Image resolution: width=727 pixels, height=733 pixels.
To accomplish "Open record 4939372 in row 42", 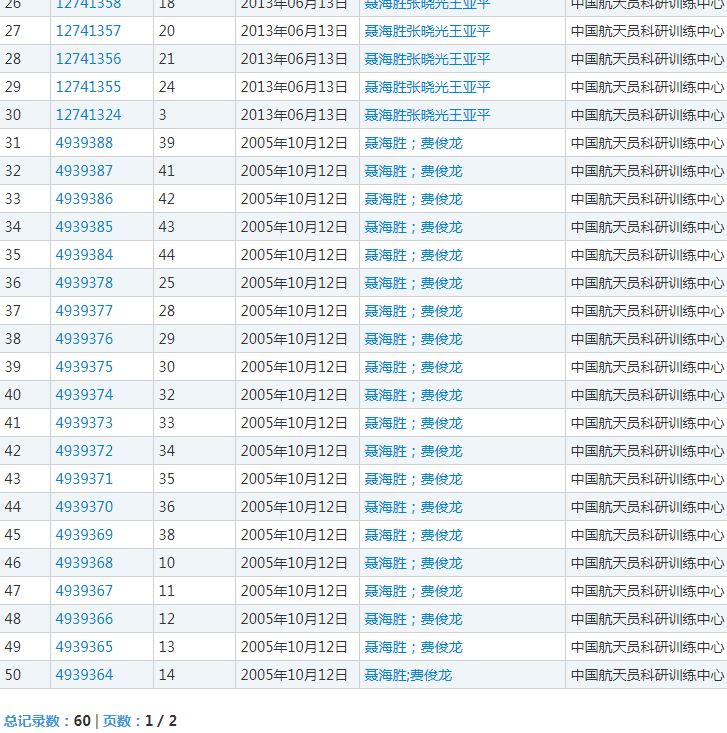I will [84, 451].
